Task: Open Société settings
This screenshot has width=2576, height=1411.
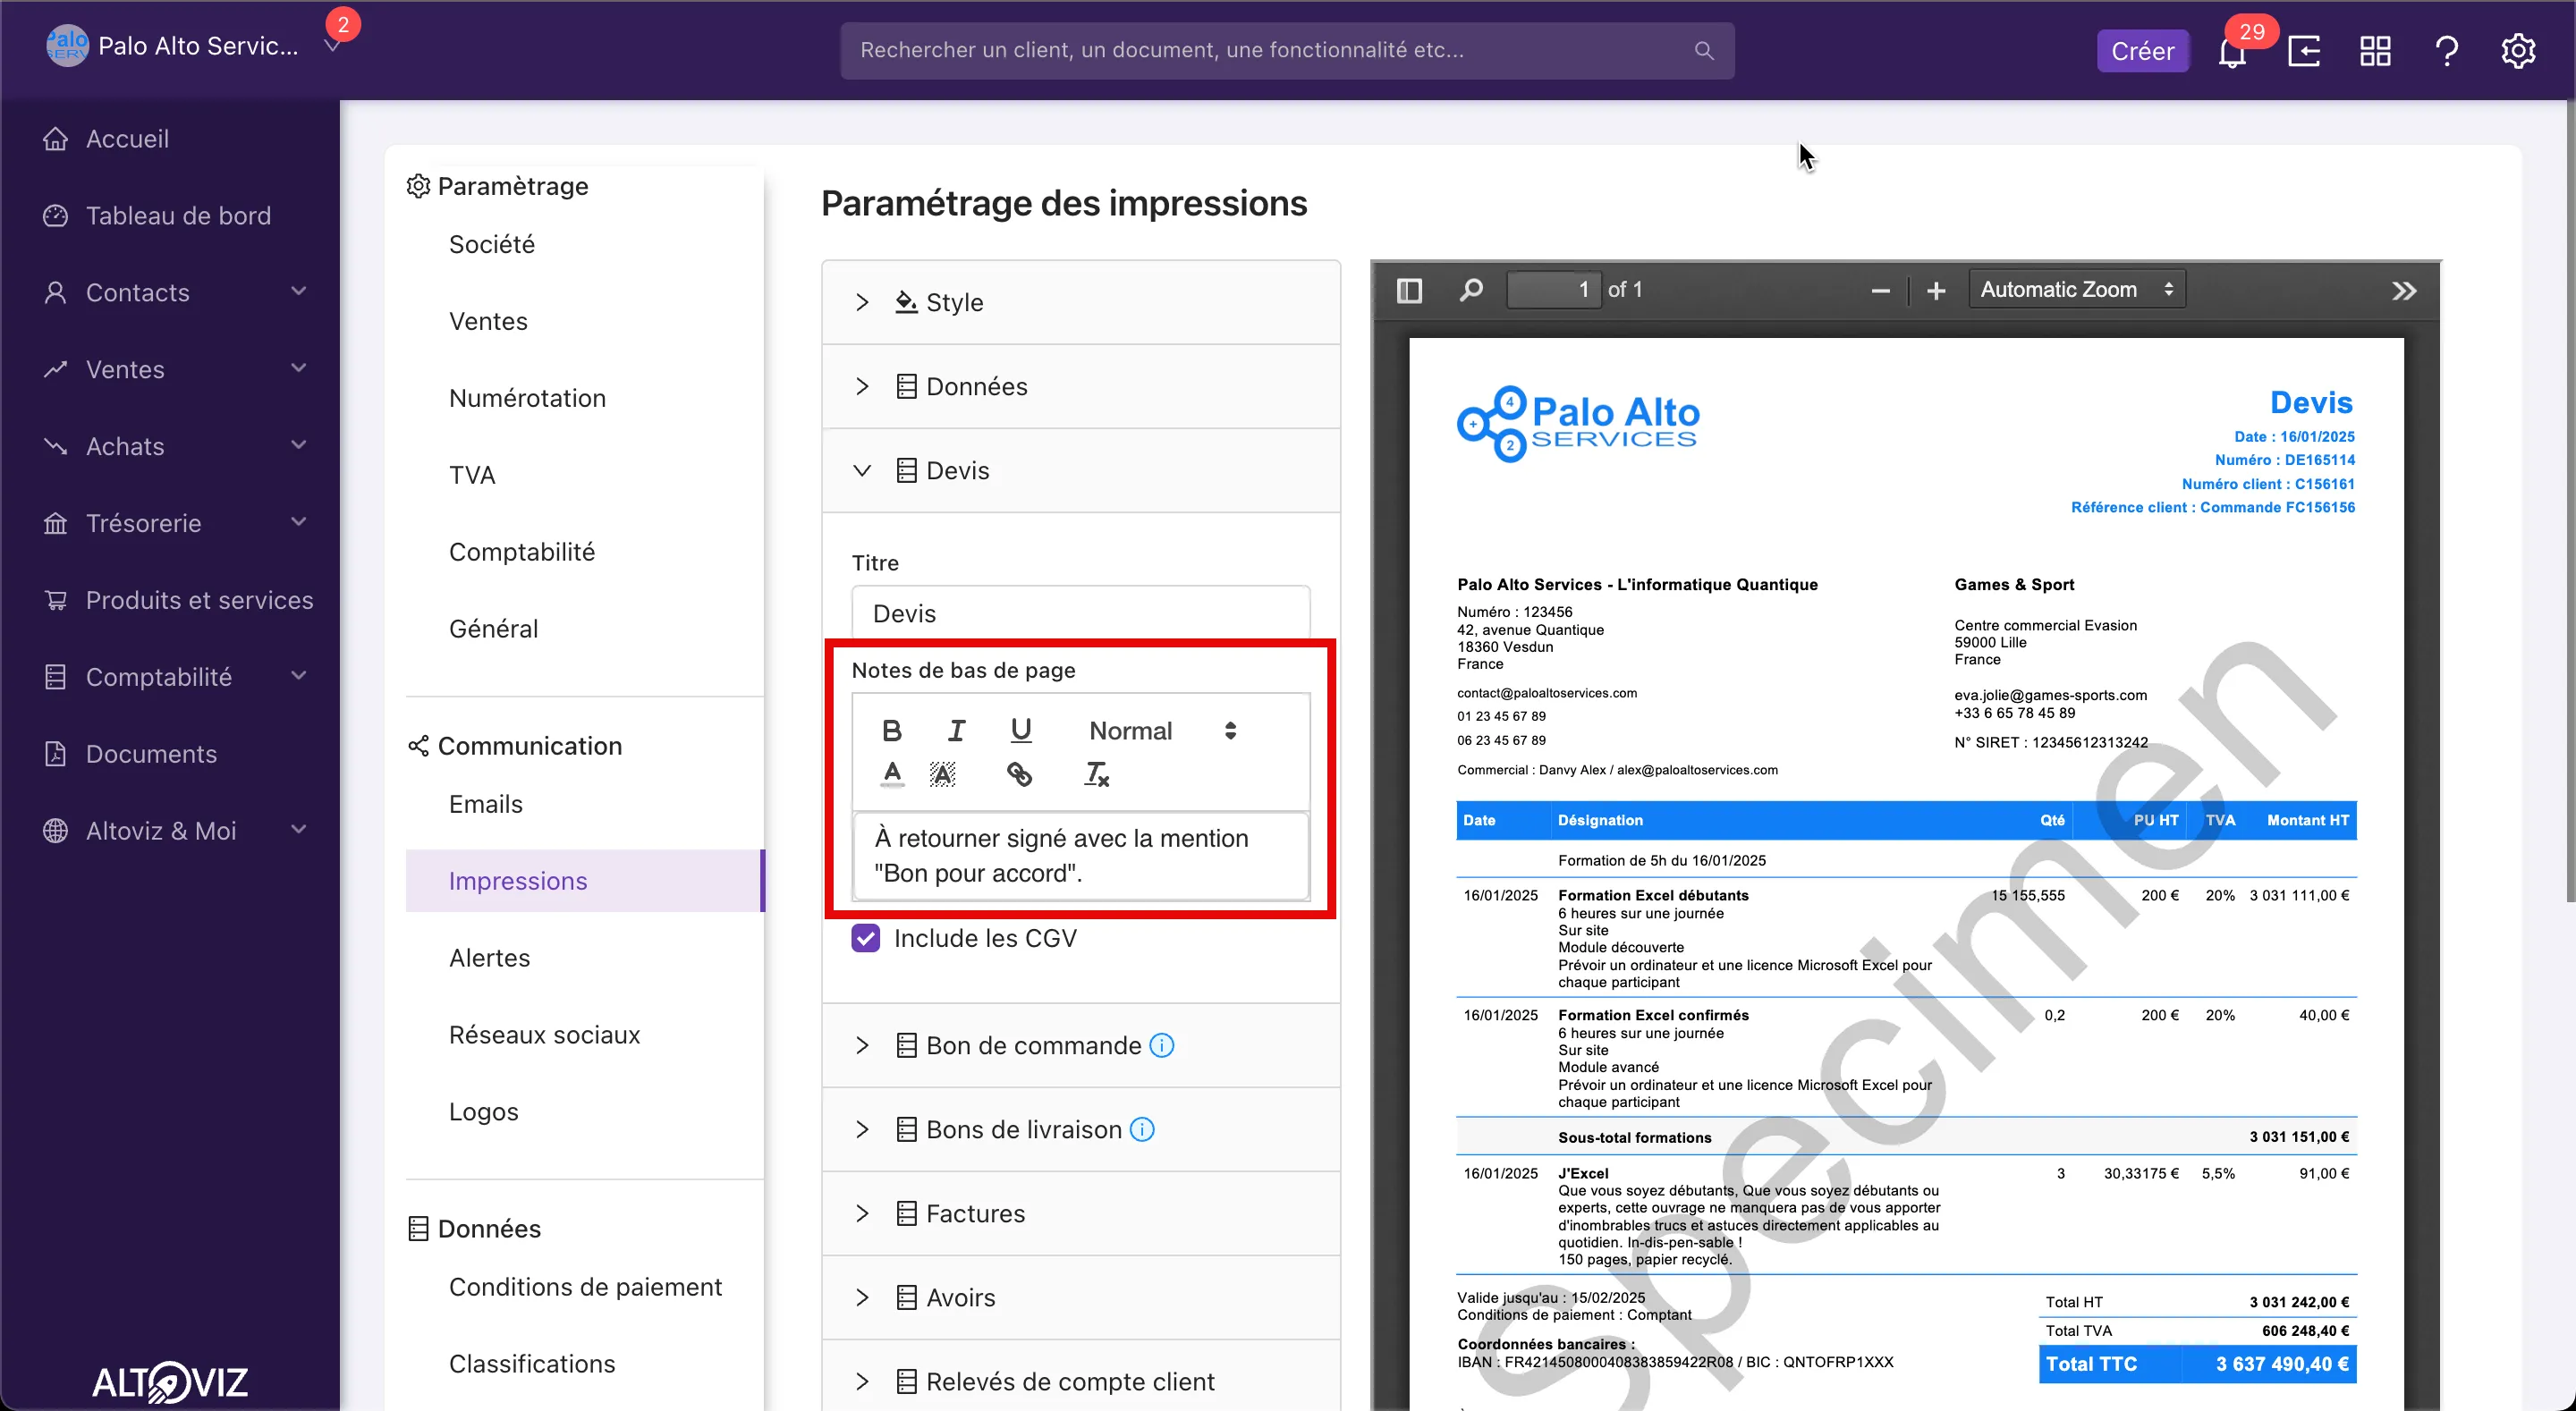Action: (492, 245)
